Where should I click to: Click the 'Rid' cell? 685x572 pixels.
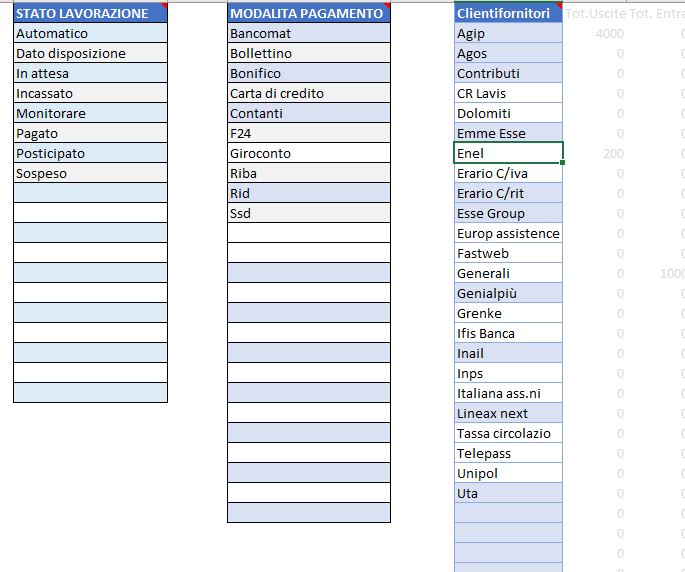[x=309, y=194]
